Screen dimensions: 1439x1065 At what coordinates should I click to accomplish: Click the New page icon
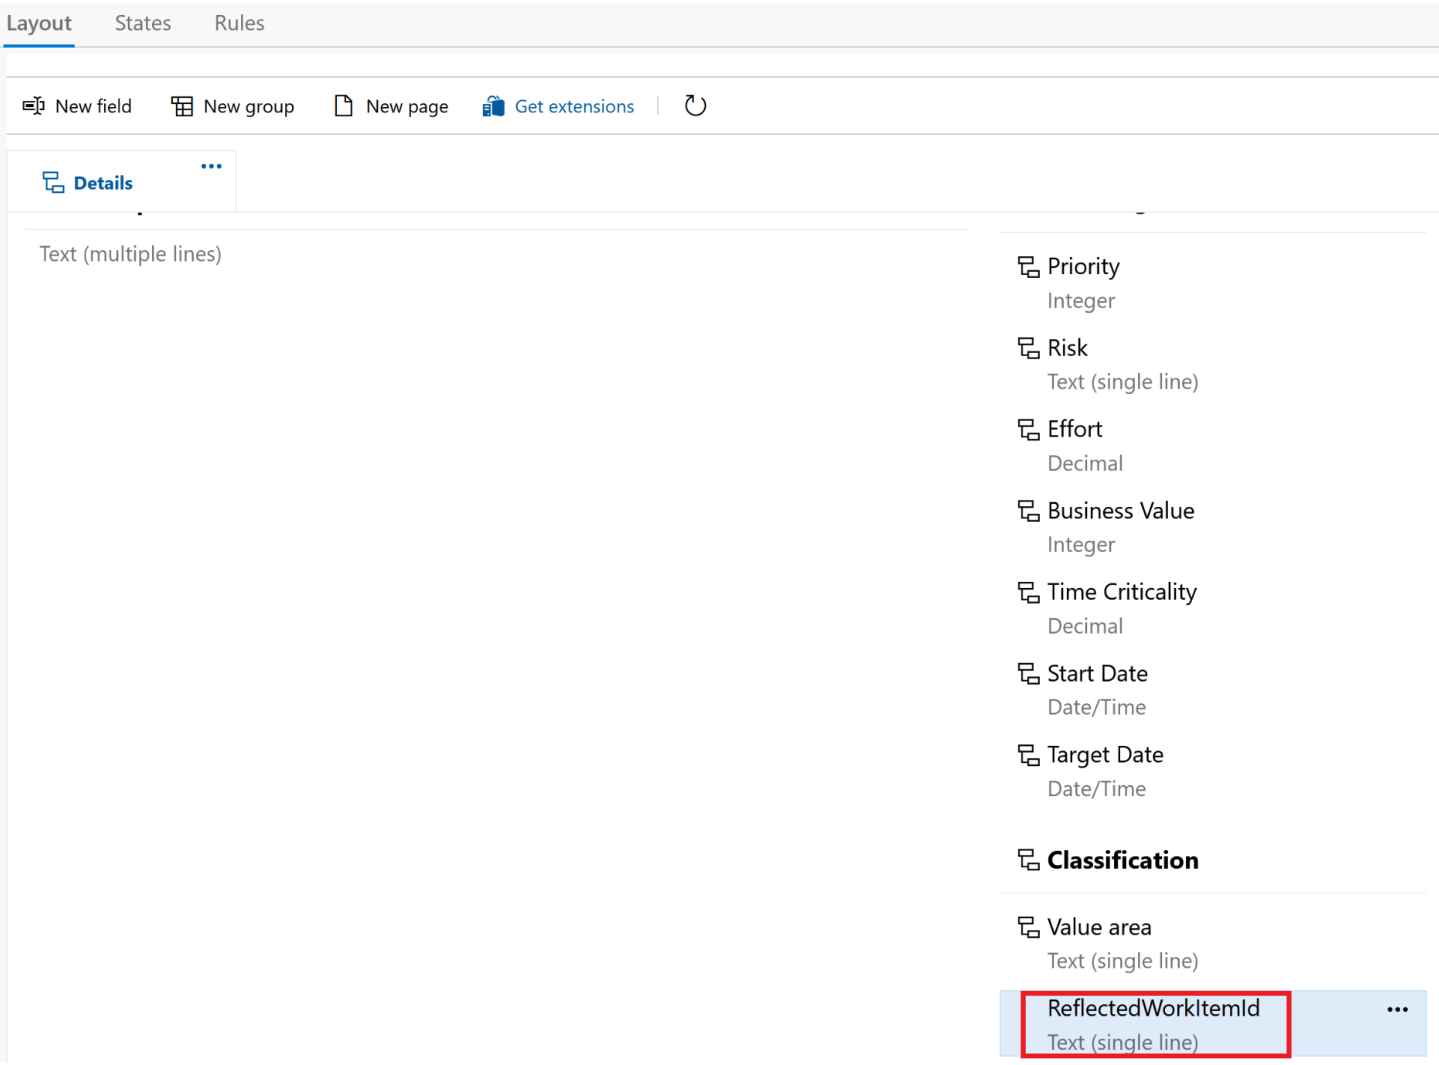point(344,105)
